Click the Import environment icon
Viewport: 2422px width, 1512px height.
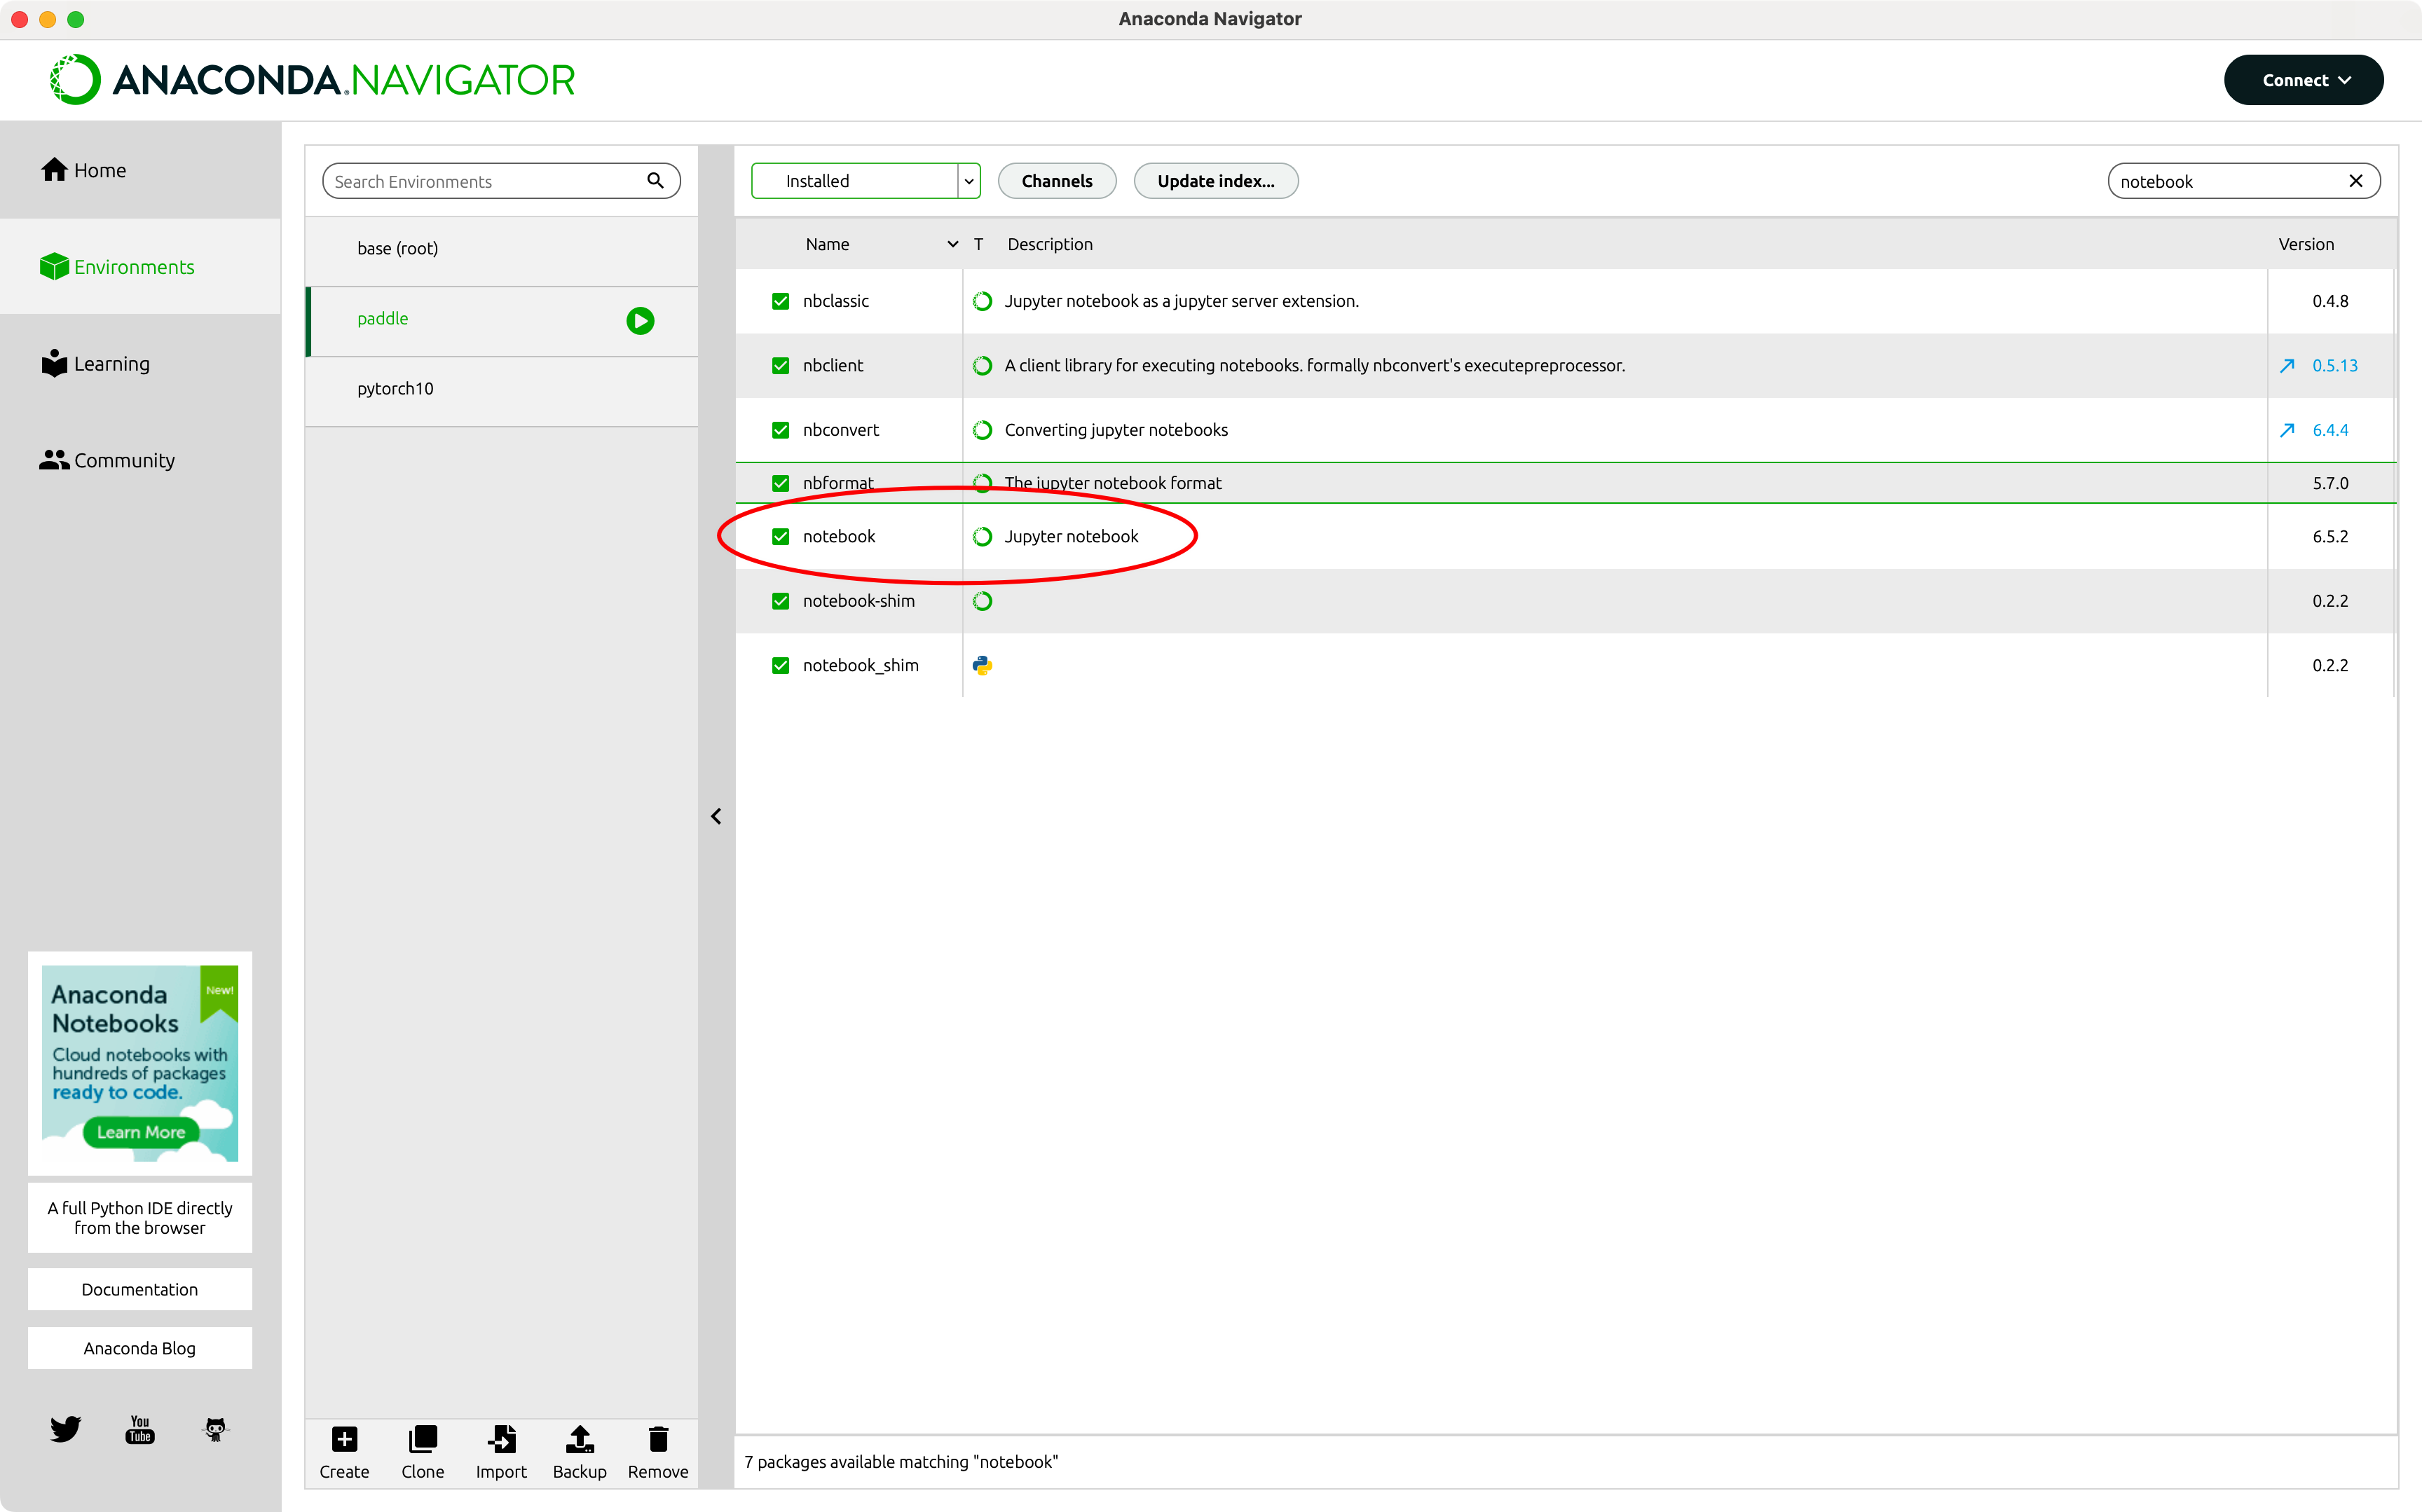pos(501,1439)
